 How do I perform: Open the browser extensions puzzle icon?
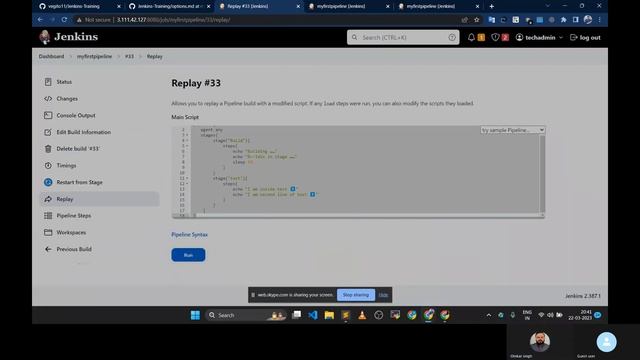pyautogui.click(x=564, y=20)
